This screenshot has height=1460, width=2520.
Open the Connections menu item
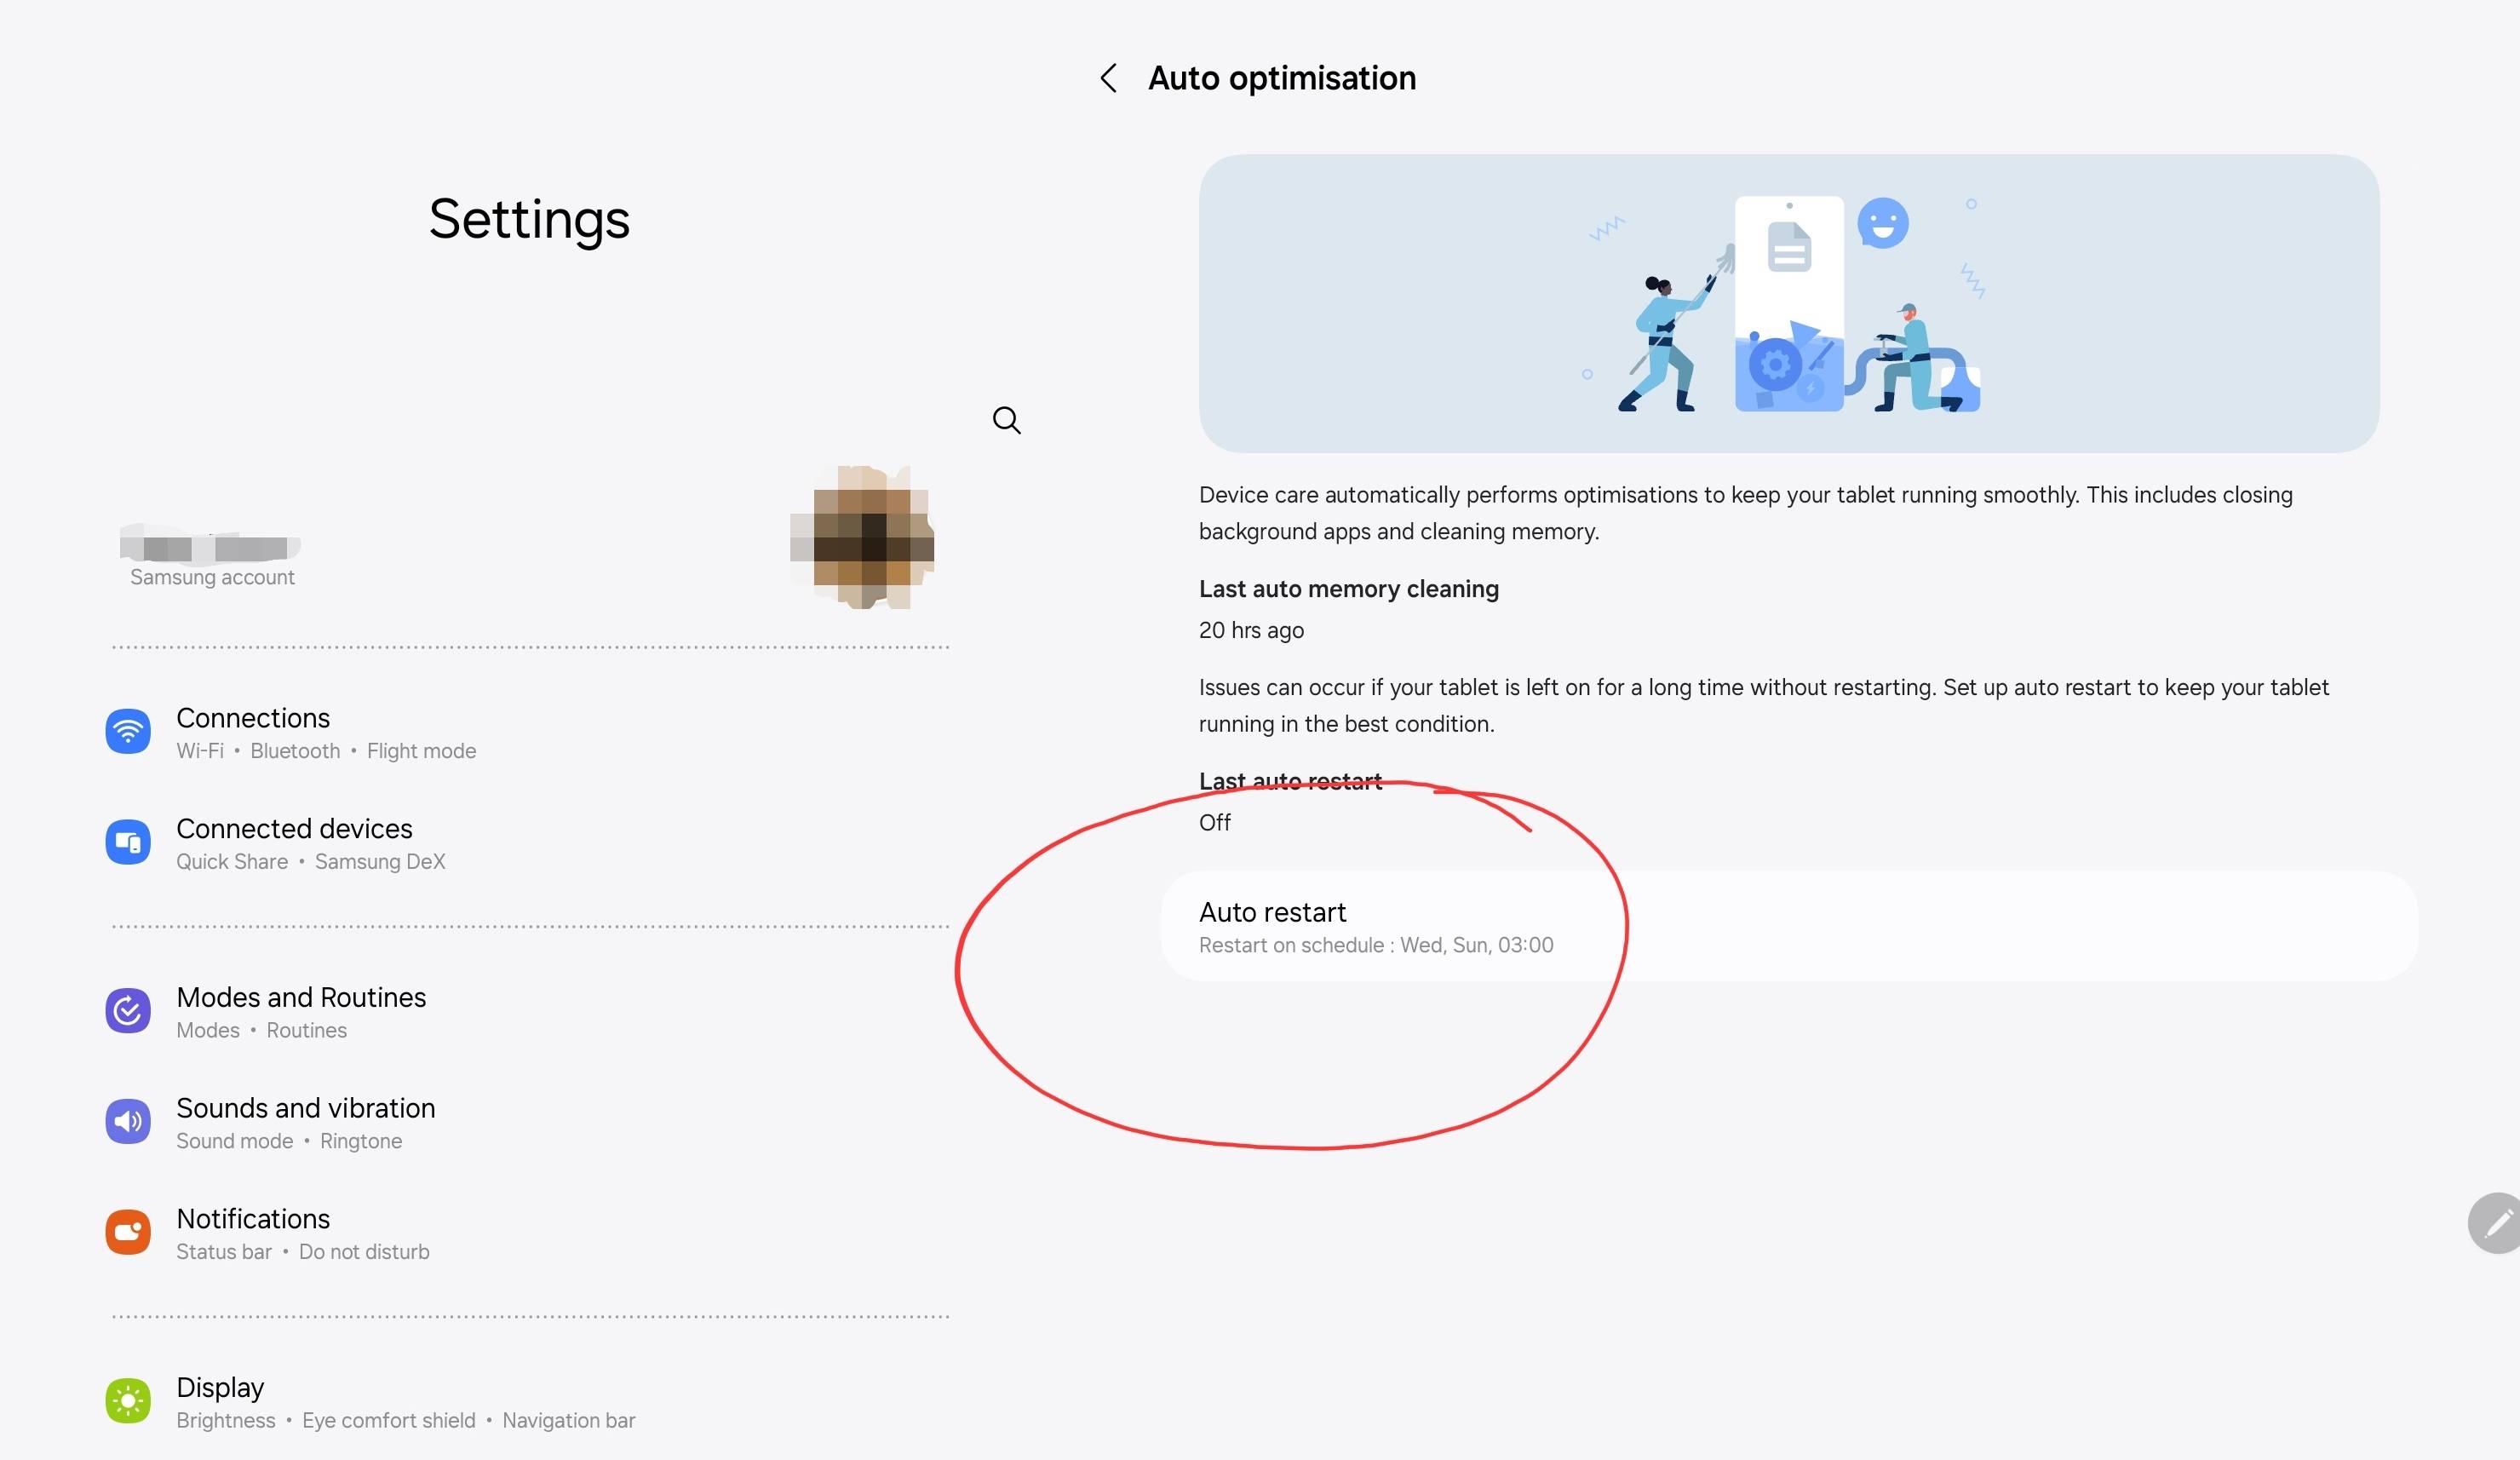(253, 718)
